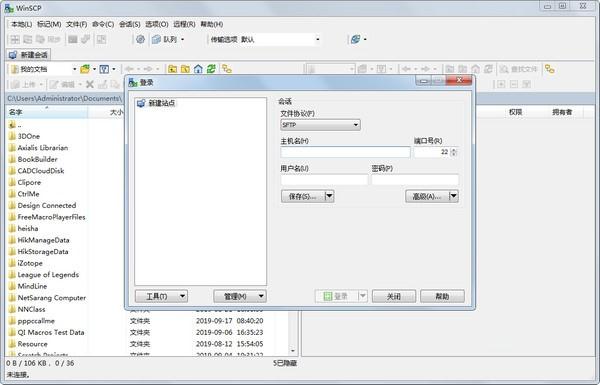This screenshot has width=600, height=385.
Task: Click the 帮助 button in login dialog
Action: pyautogui.click(x=442, y=296)
